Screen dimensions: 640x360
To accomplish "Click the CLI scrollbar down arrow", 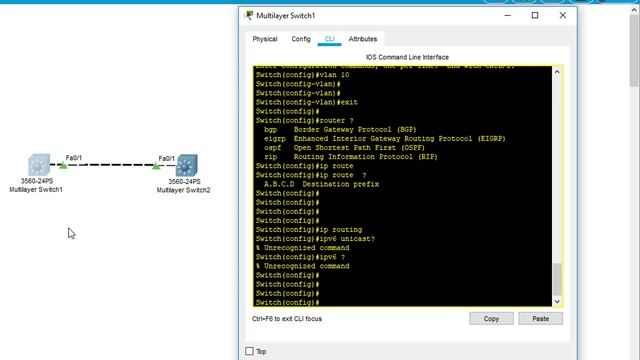I will click(557, 301).
